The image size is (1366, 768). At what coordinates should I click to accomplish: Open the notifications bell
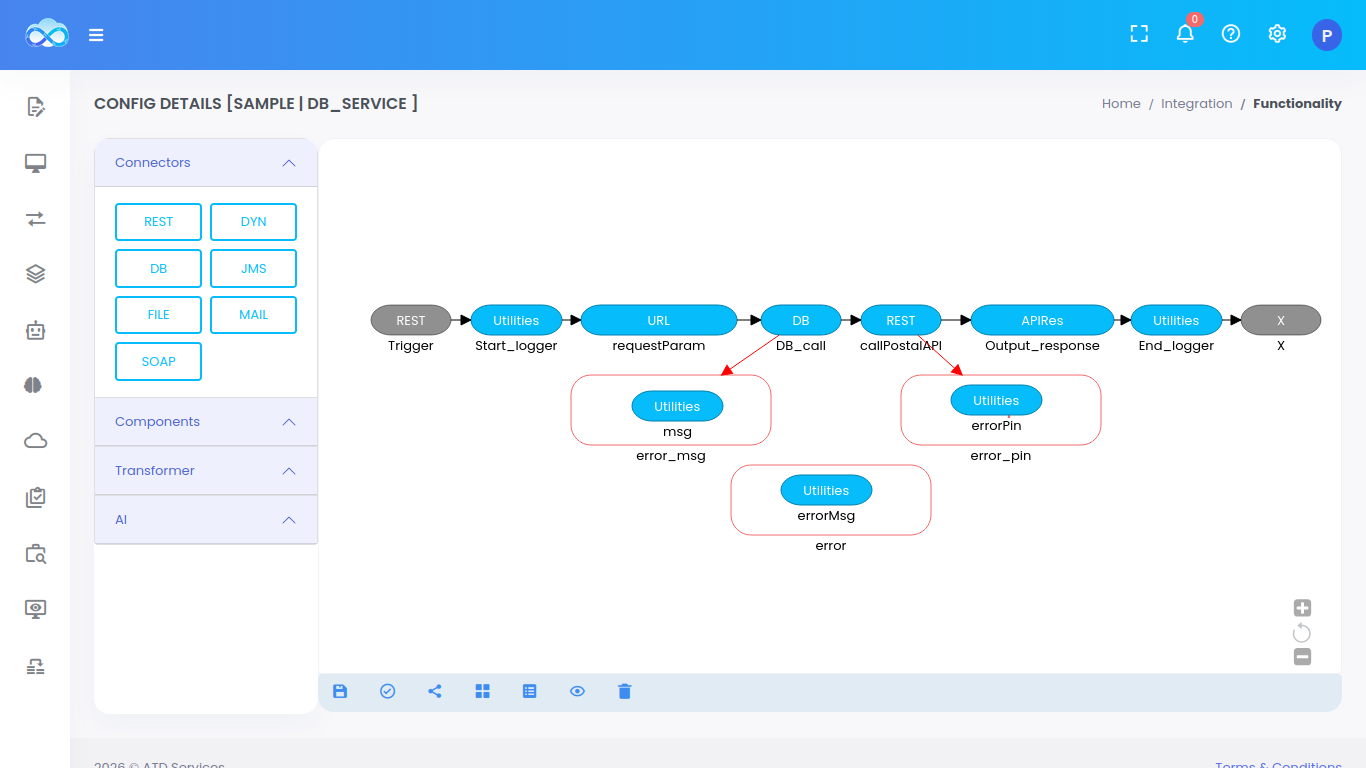(x=1185, y=34)
